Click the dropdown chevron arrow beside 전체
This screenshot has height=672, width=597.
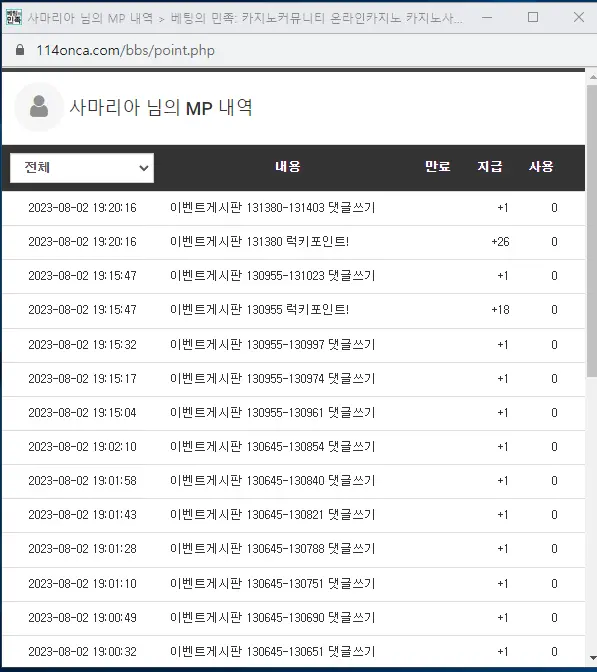[x=144, y=168]
